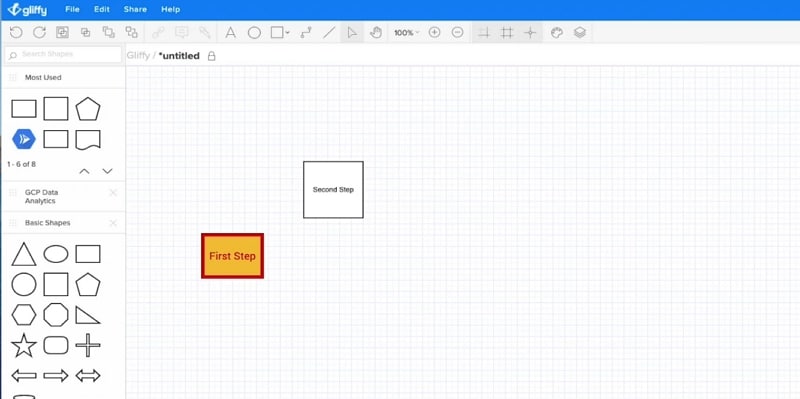
Task: Click the Duplicate shape icon
Action: [x=86, y=33]
